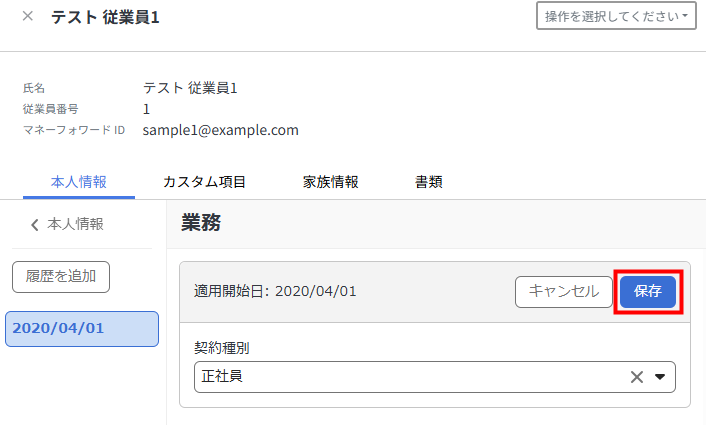Click the 正社員 value in contract type field
Image resolution: width=706 pixels, height=425 pixels.
click(222, 377)
